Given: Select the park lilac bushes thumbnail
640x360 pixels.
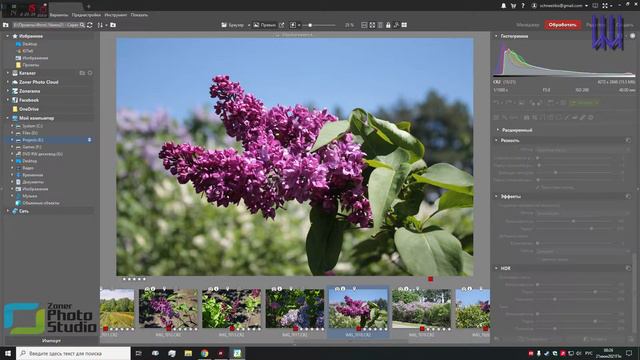Looking at the screenshot, I should tap(422, 308).
